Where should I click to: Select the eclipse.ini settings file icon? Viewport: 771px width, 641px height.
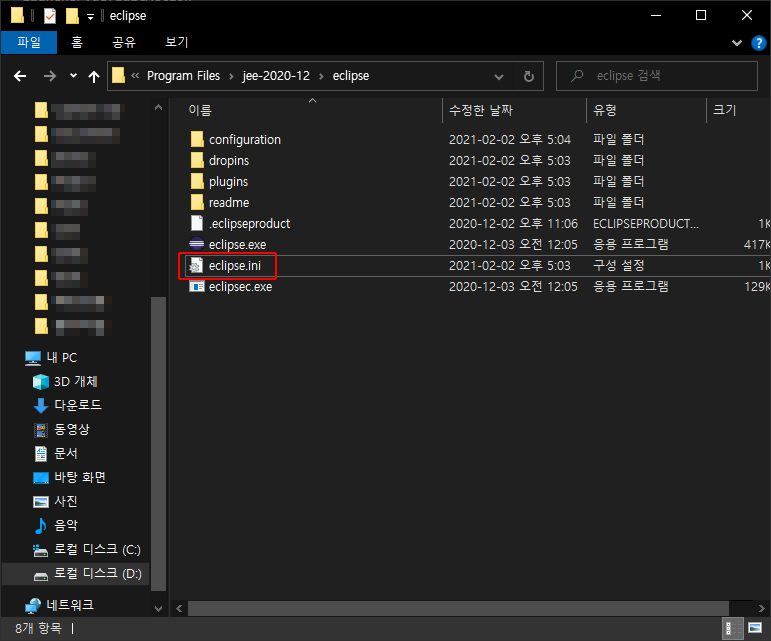click(x=197, y=265)
